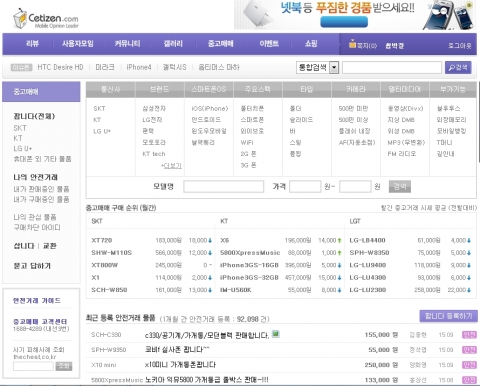480x386 pixels.
Task: Open LG-LU2300 in LGT ranking
Action: point(368,290)
